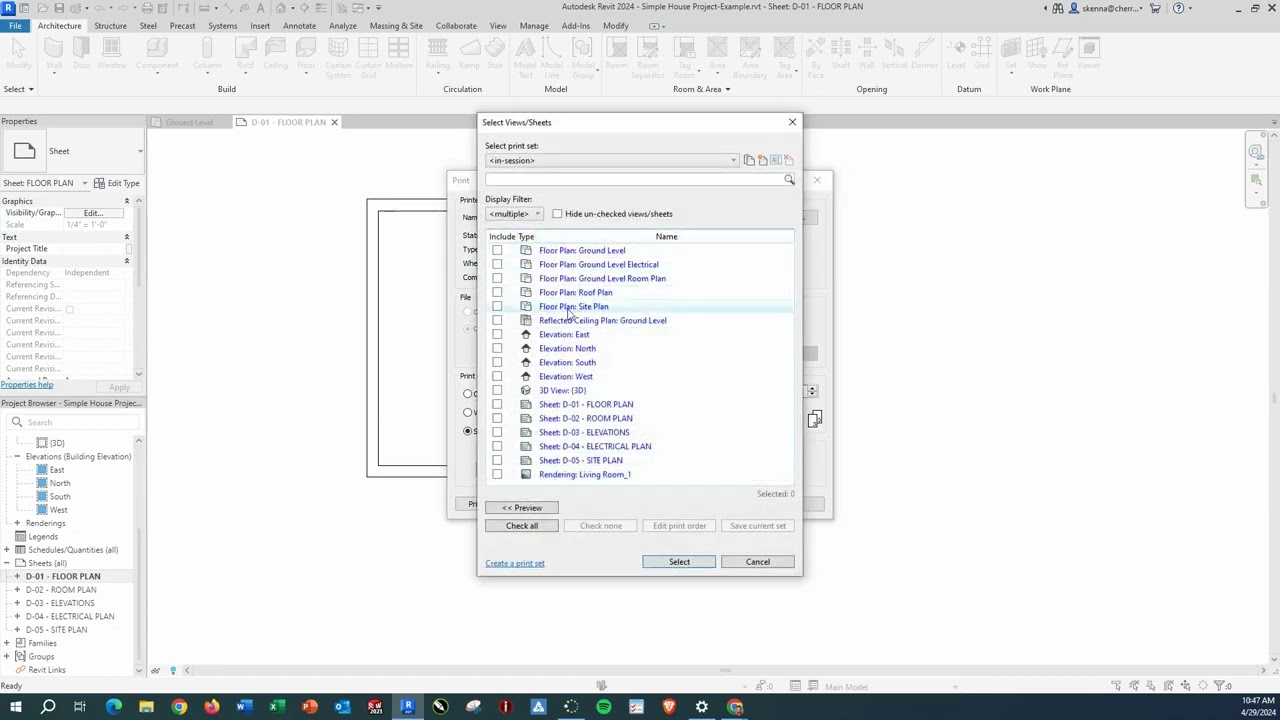Check the 3D View: {3D} box
The image size is (1280, 720).
click(x=497, y=391)
